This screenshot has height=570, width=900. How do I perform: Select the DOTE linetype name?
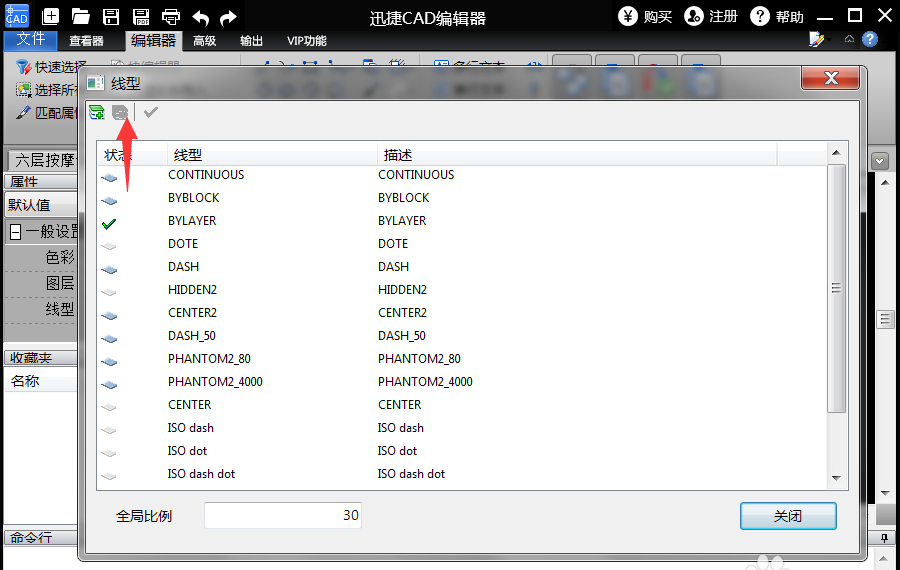[x=183, y=243]
